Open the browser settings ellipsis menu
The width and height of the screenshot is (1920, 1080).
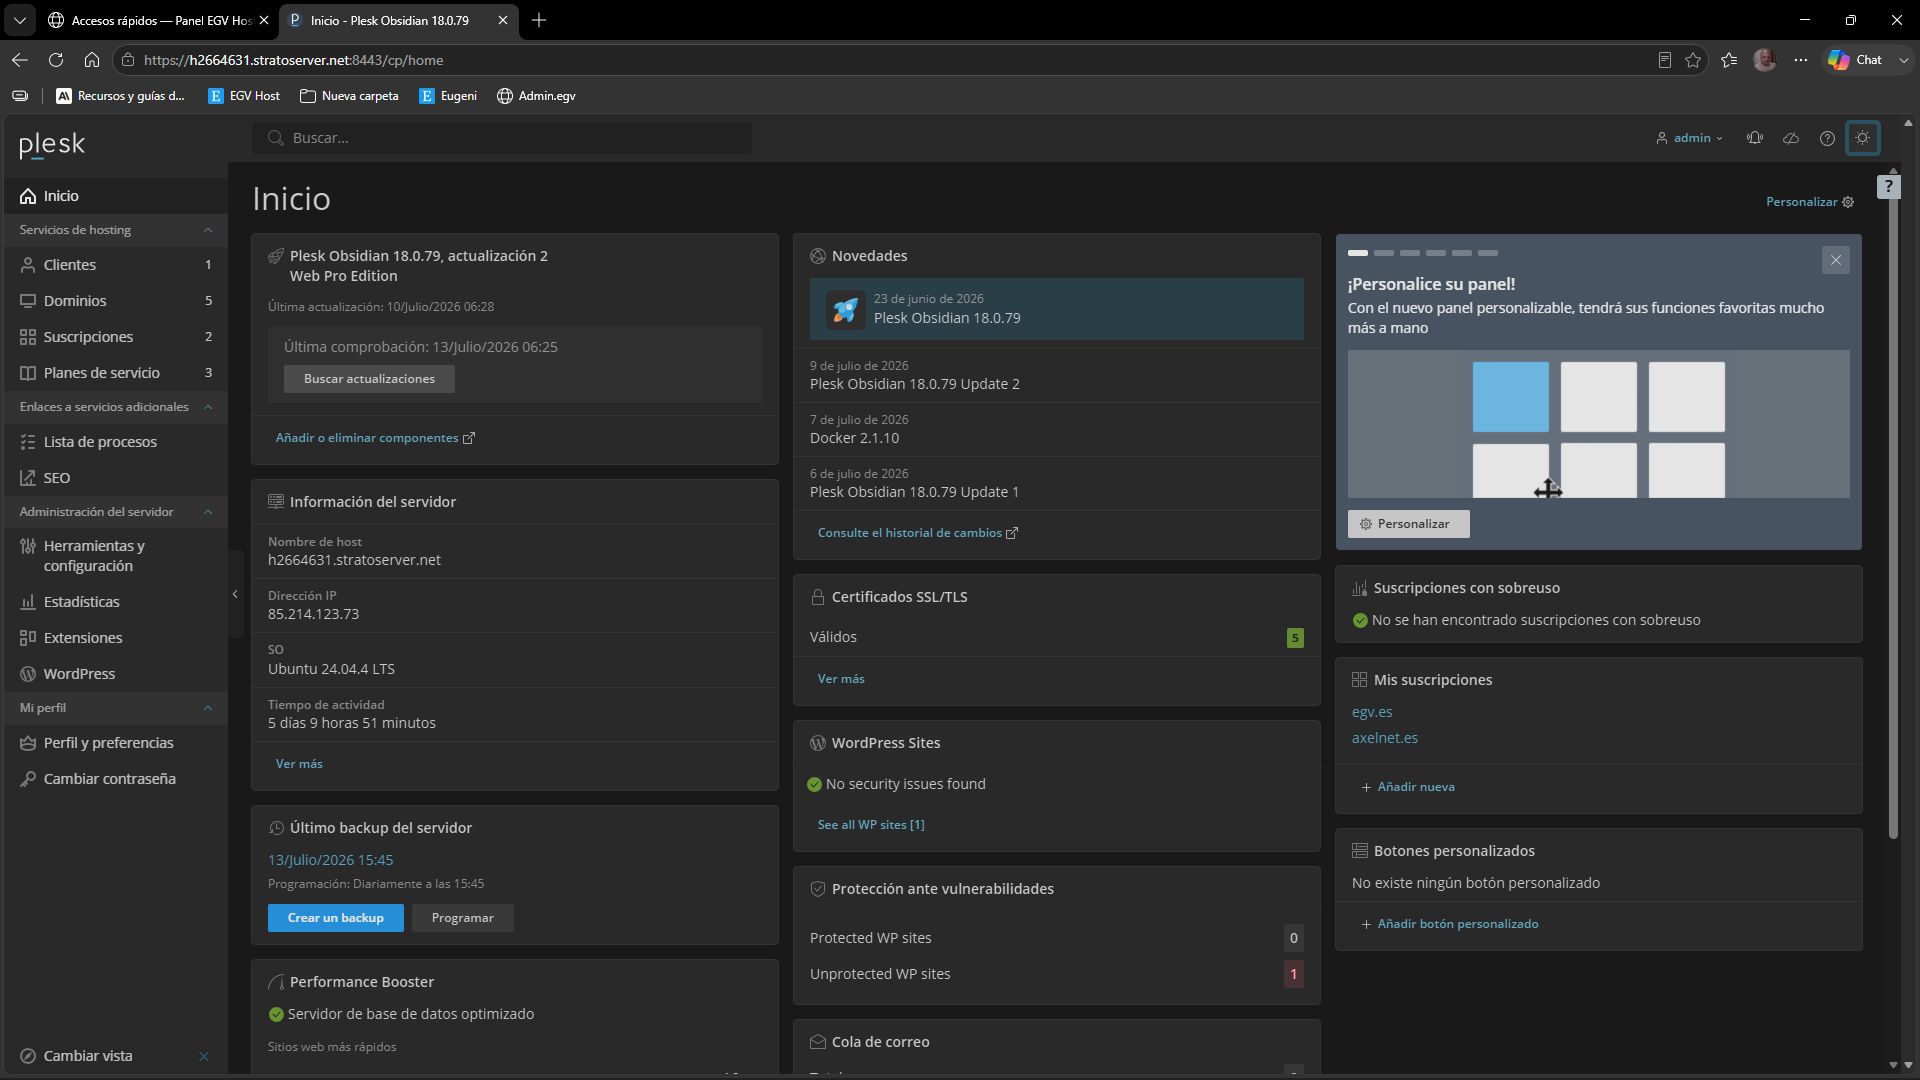tap(1801, 60)
